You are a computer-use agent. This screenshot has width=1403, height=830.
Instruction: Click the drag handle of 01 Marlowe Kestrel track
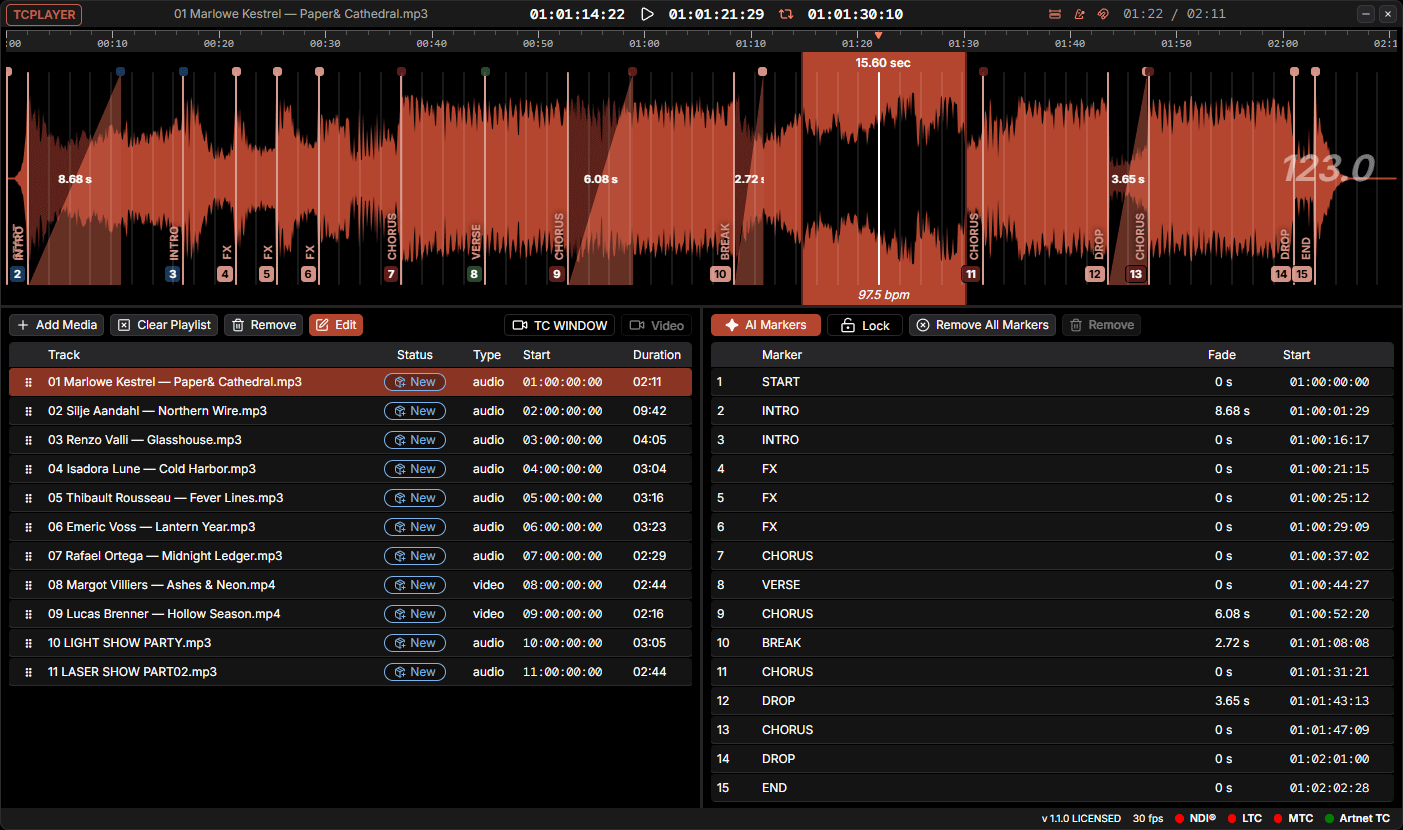(28, 382)
